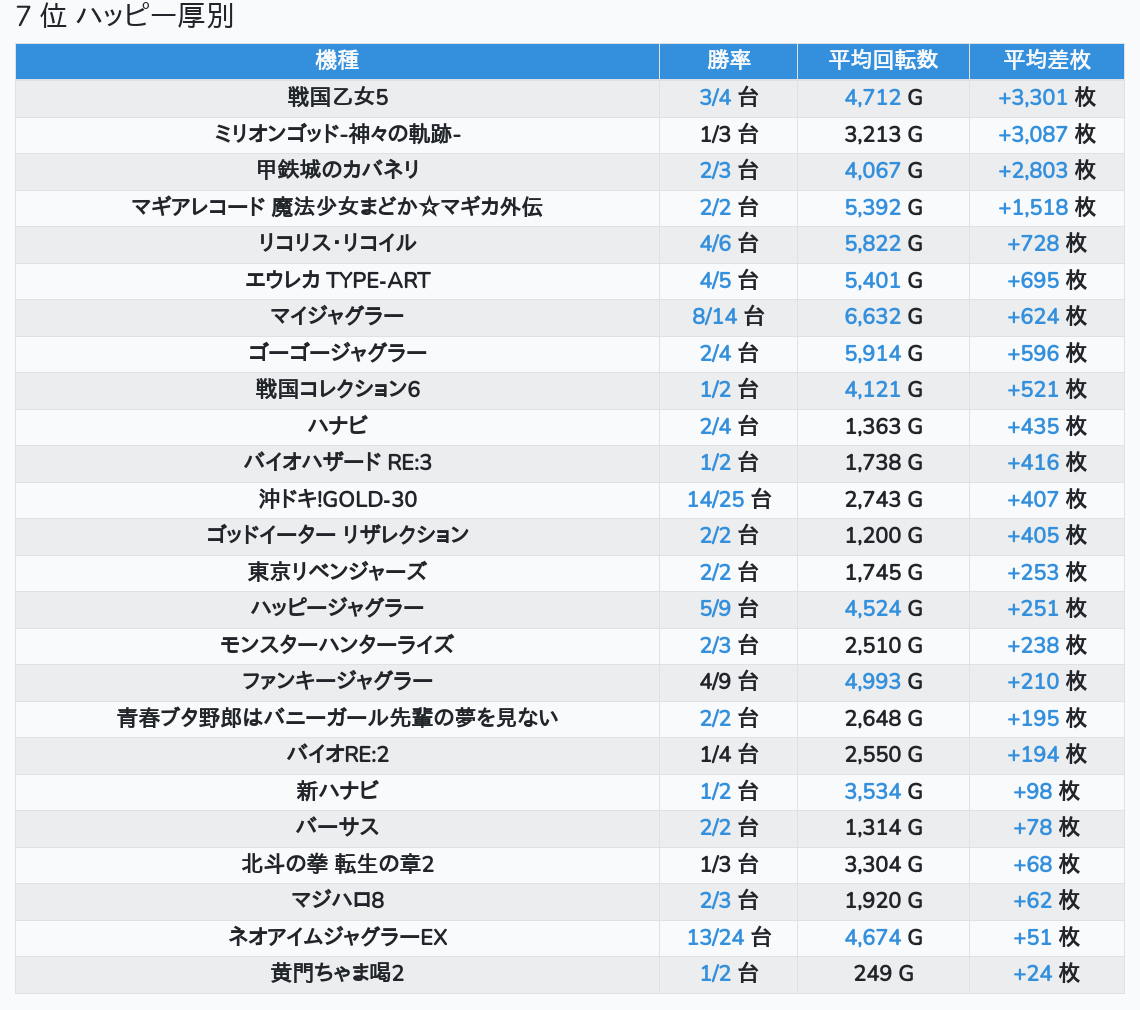Select the 戦国乙女5 machine row
This screenshot has height=1010, width=1140.
click(x=570, y=97)
